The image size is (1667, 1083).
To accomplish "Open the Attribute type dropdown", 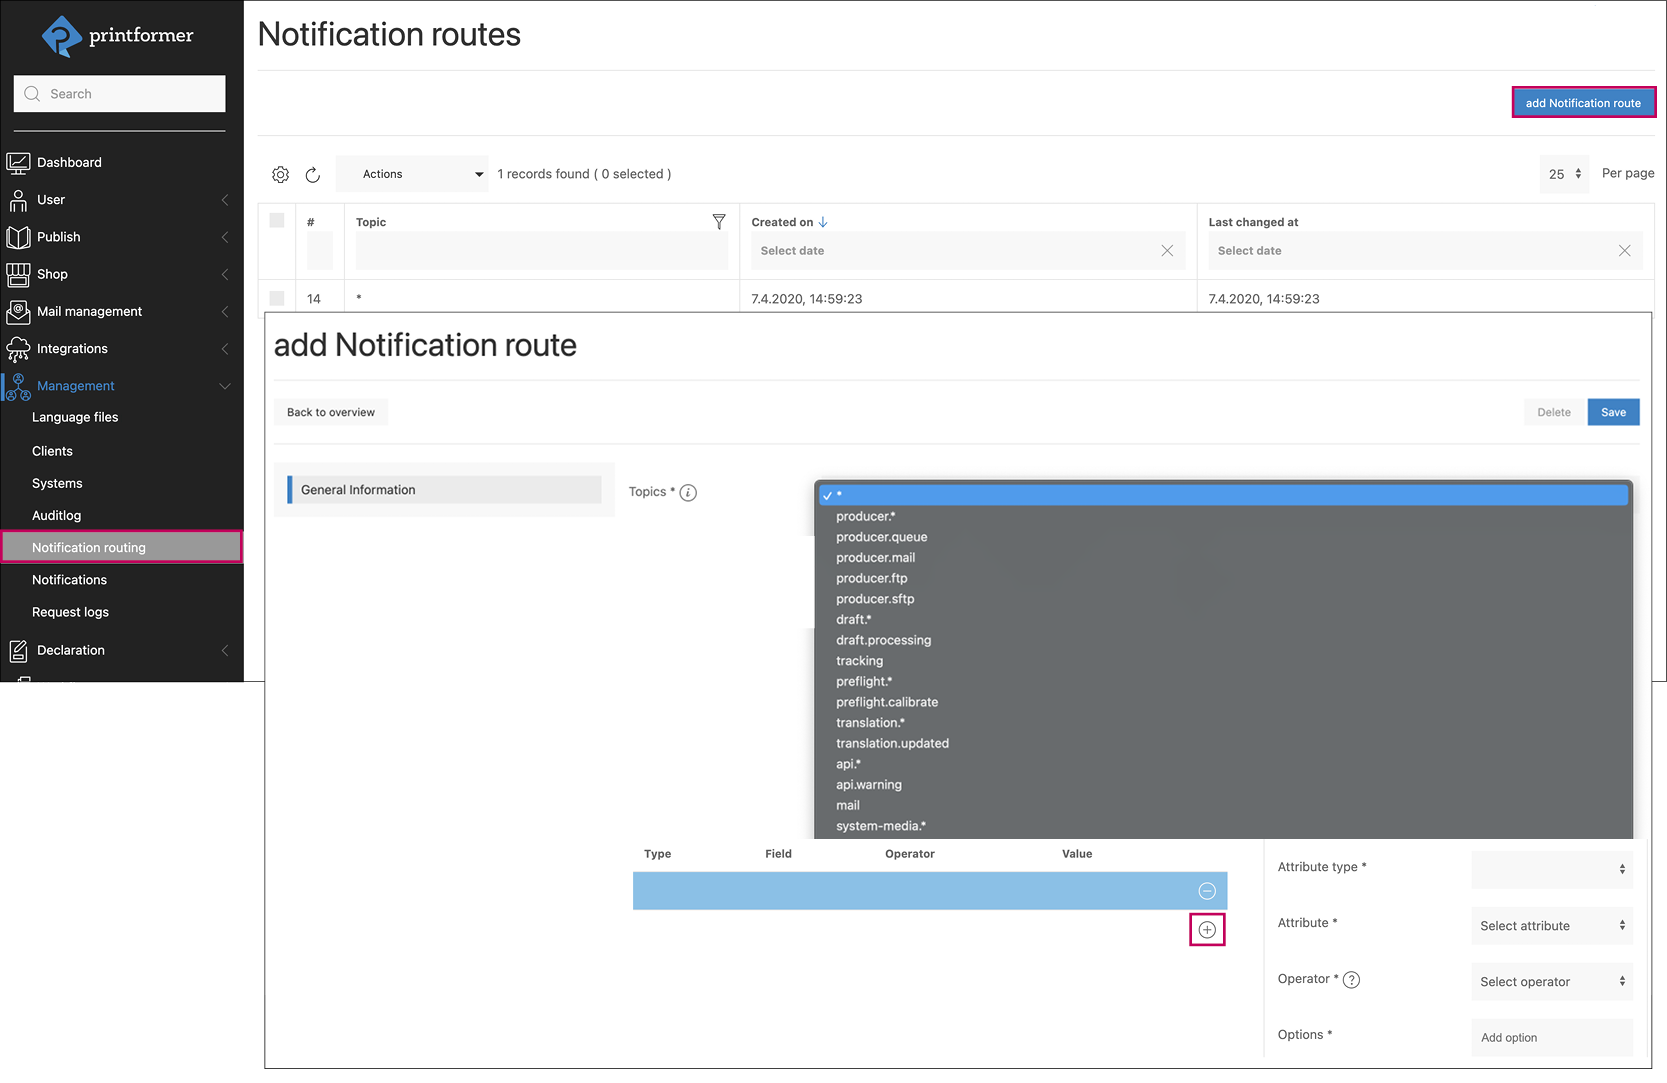I will click(x=1551, y=869).
